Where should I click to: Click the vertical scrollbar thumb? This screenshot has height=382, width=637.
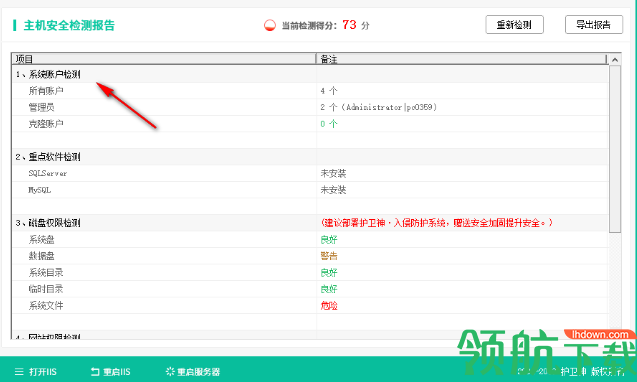click(x=615, y=149)
